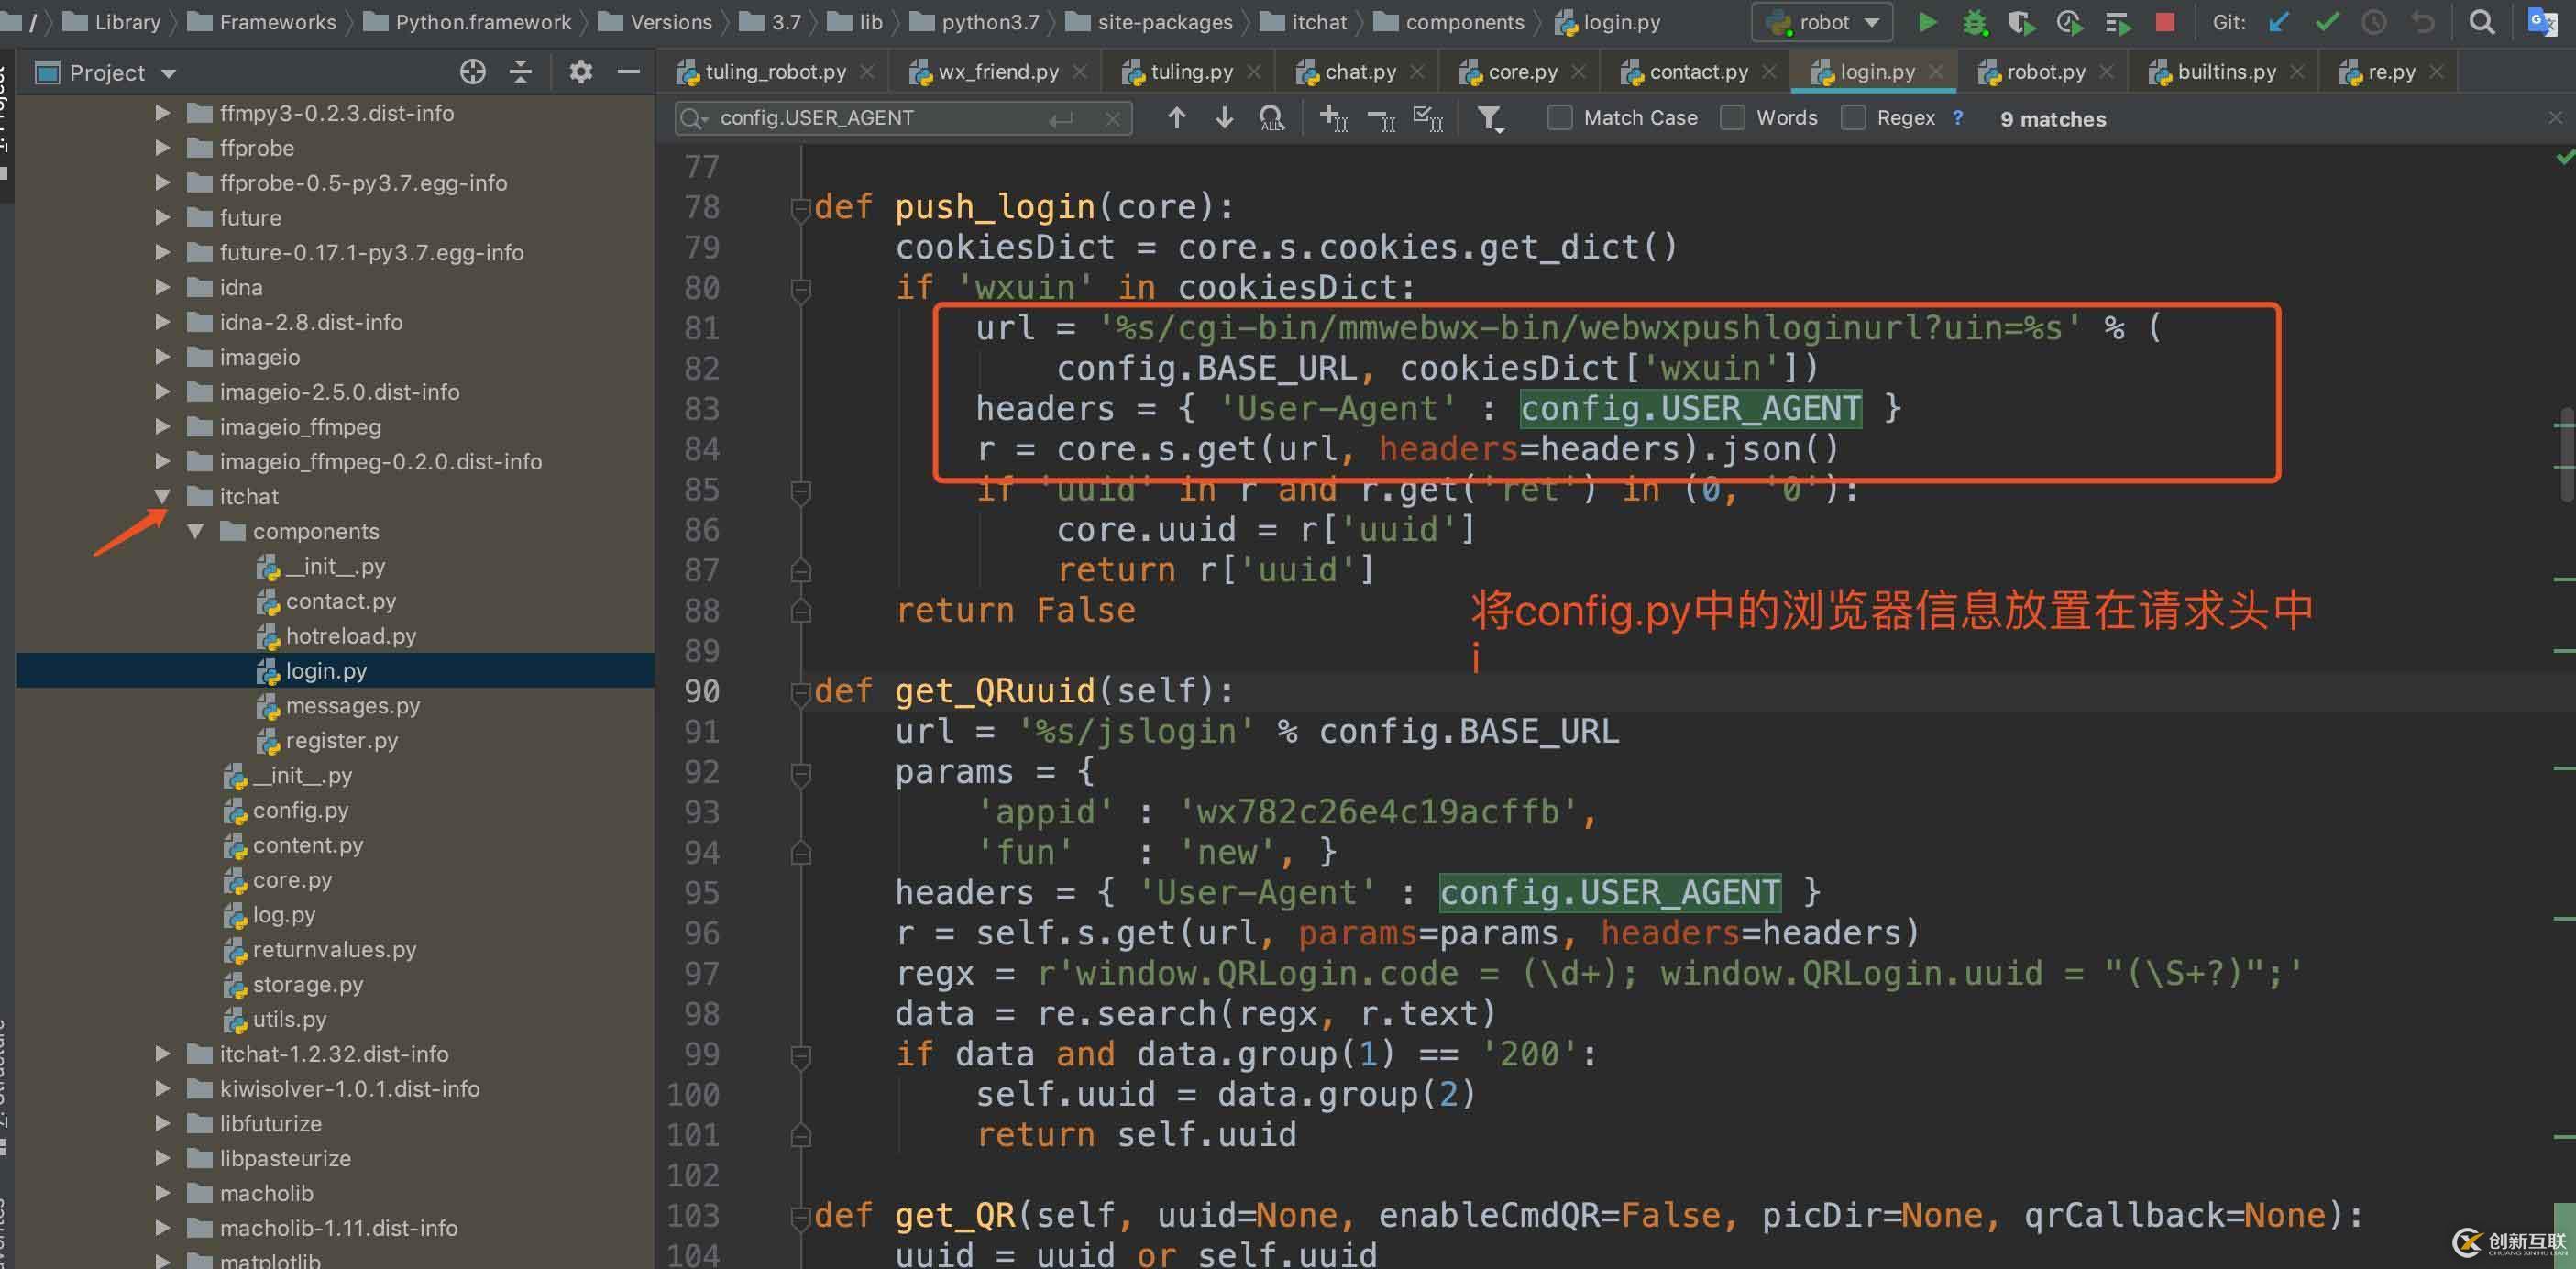Start debugging with the bug icon
The image size is (2576, 1269).
pos(1975,21)
